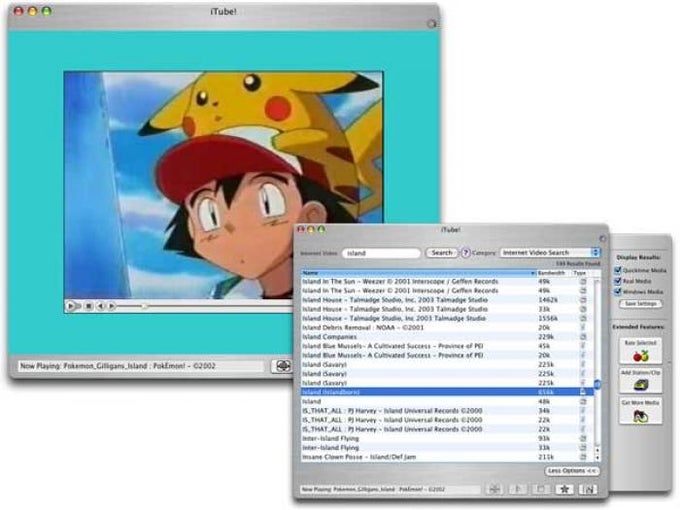This screenshot has width=680, height=510.
Task: Click the stop square icon in search window toolbar
Action: coord(541,489)
